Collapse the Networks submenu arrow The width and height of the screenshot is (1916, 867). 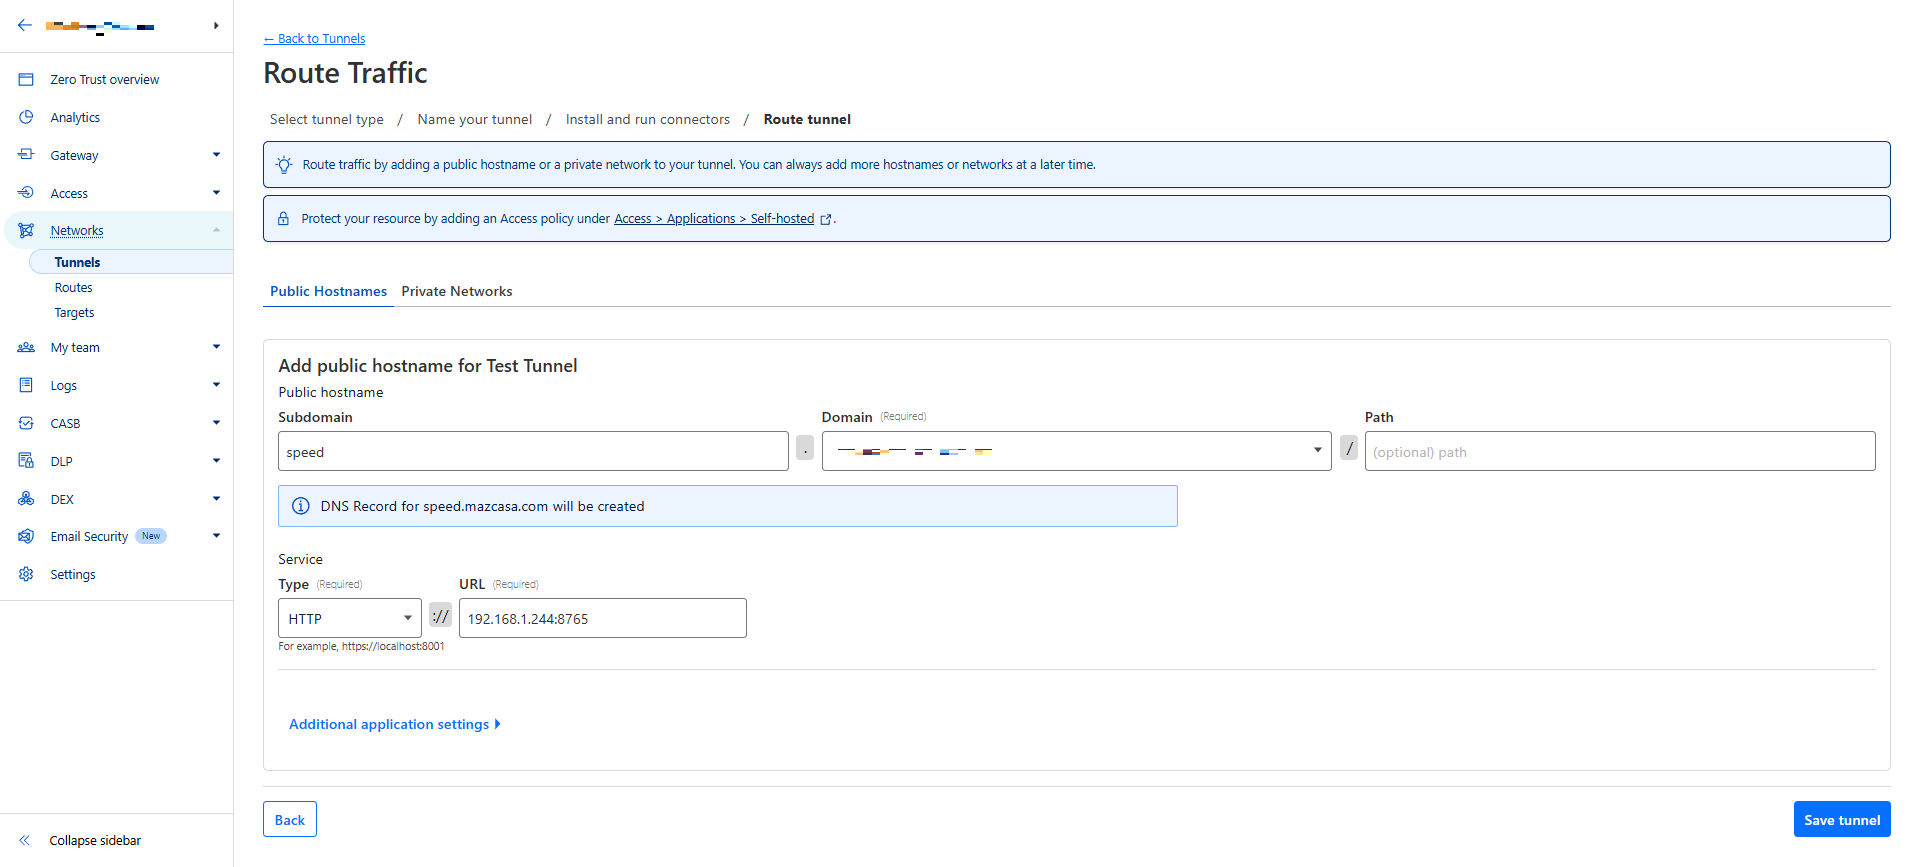click(x=216, y=230)
